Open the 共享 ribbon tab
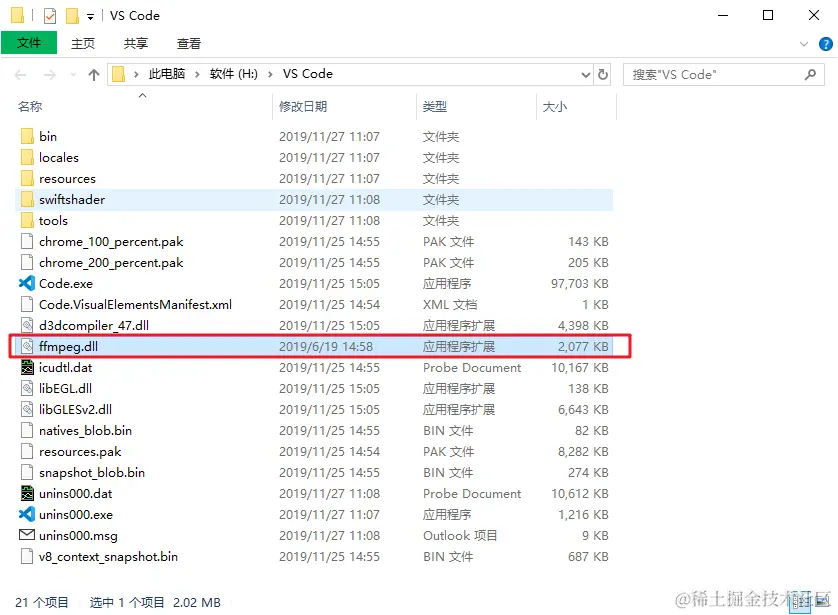 [x=136, y=43]
